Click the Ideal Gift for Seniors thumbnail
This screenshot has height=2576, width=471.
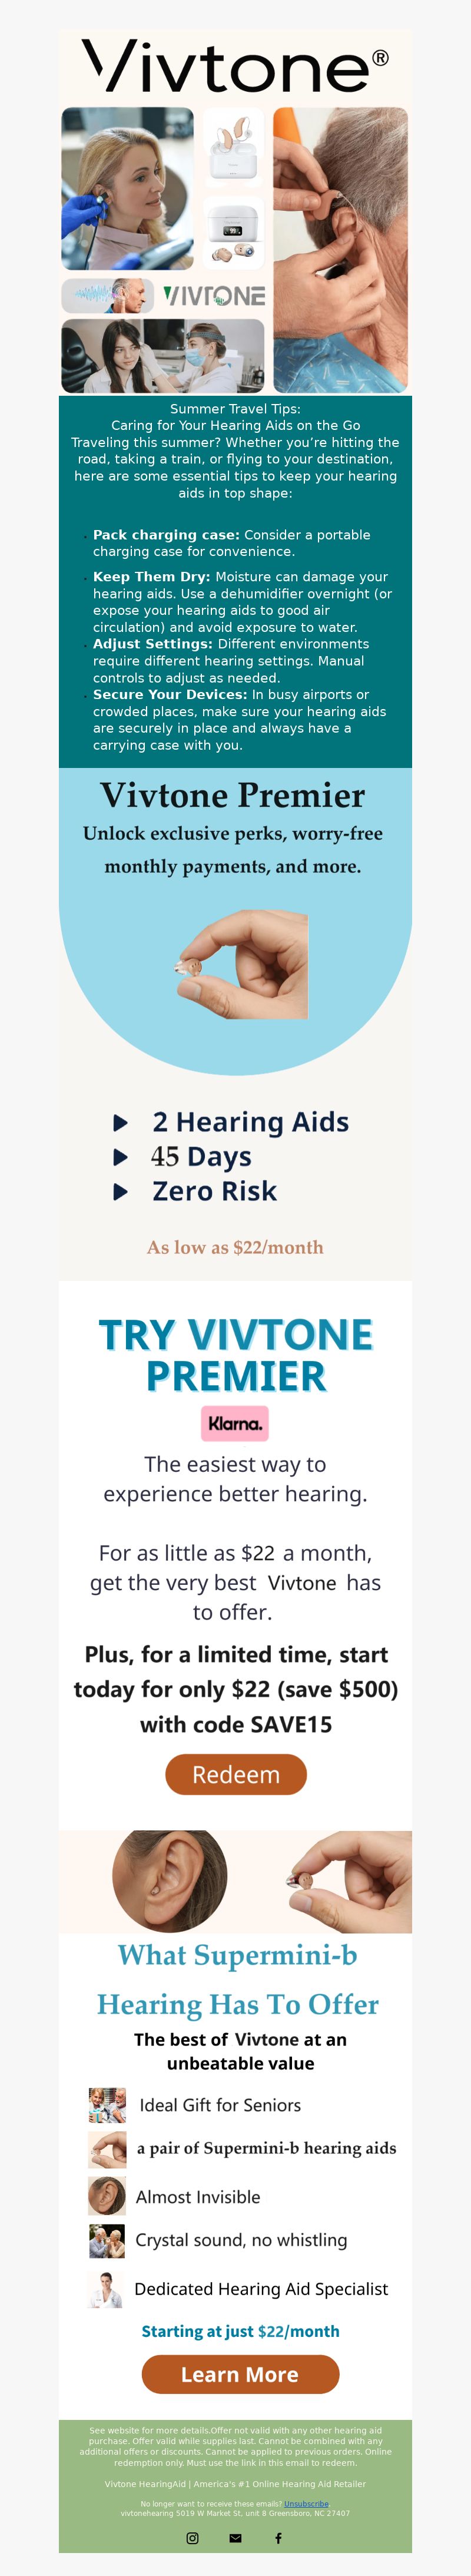pos(107,2105)
